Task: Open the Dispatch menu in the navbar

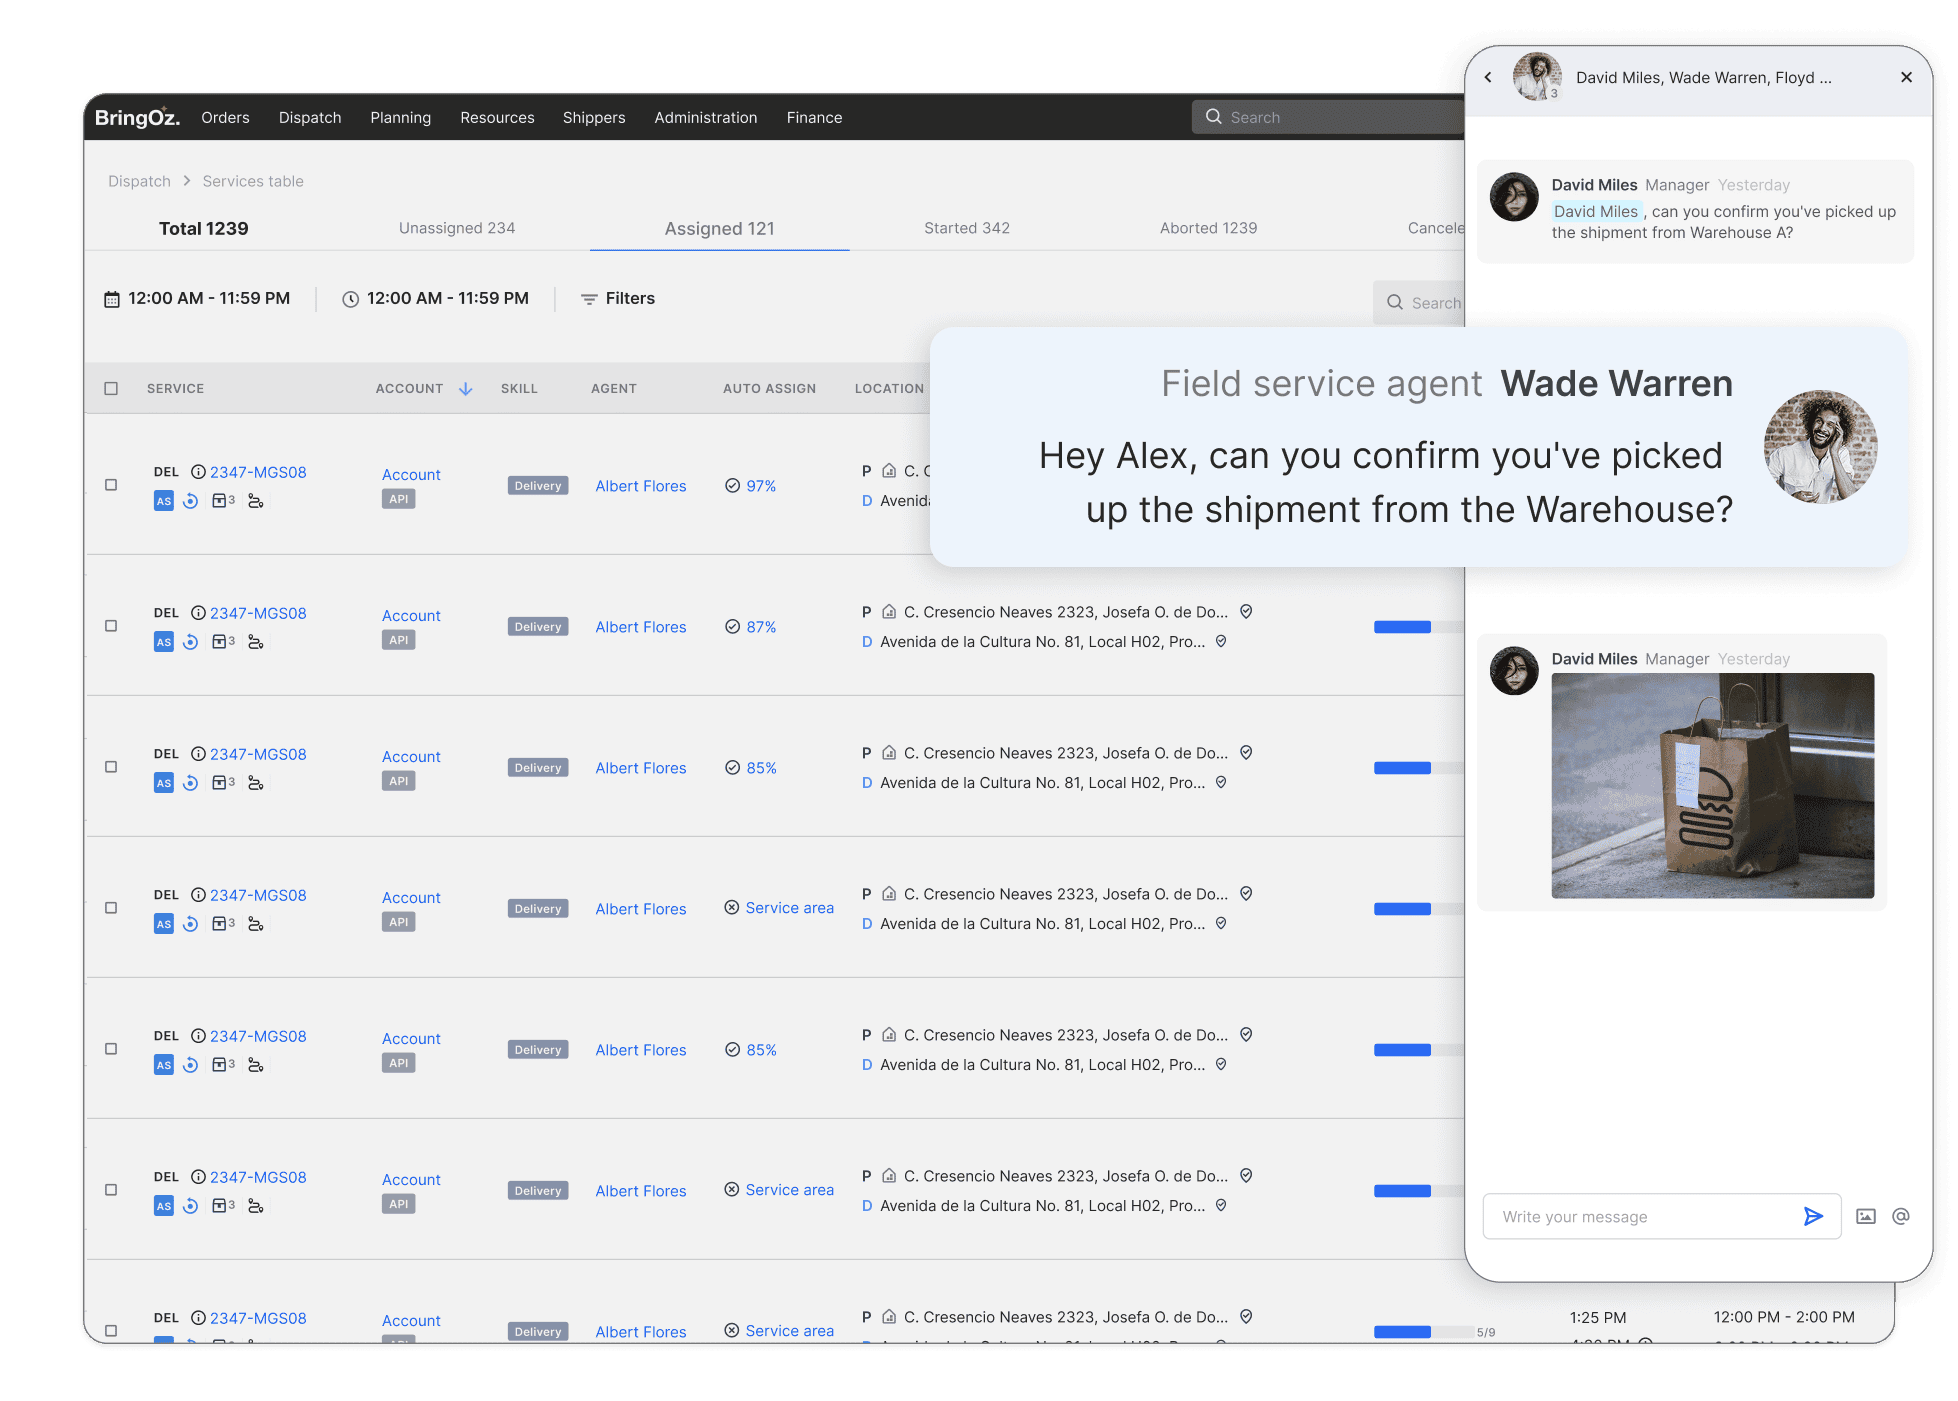Action: click(x=310, y=118)
